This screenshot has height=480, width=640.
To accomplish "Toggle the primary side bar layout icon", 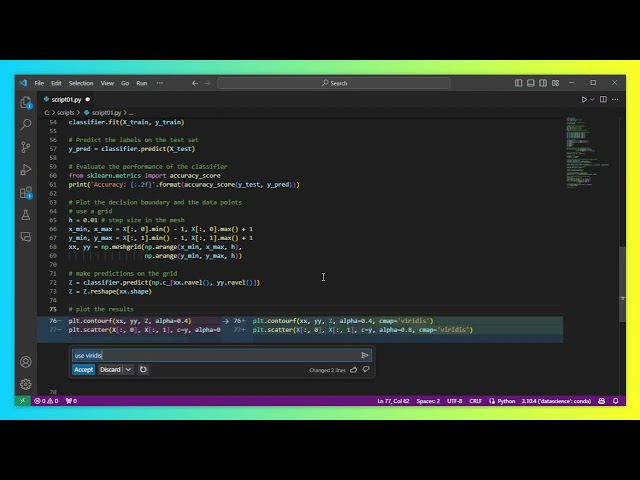I will [x=518, y=83].
